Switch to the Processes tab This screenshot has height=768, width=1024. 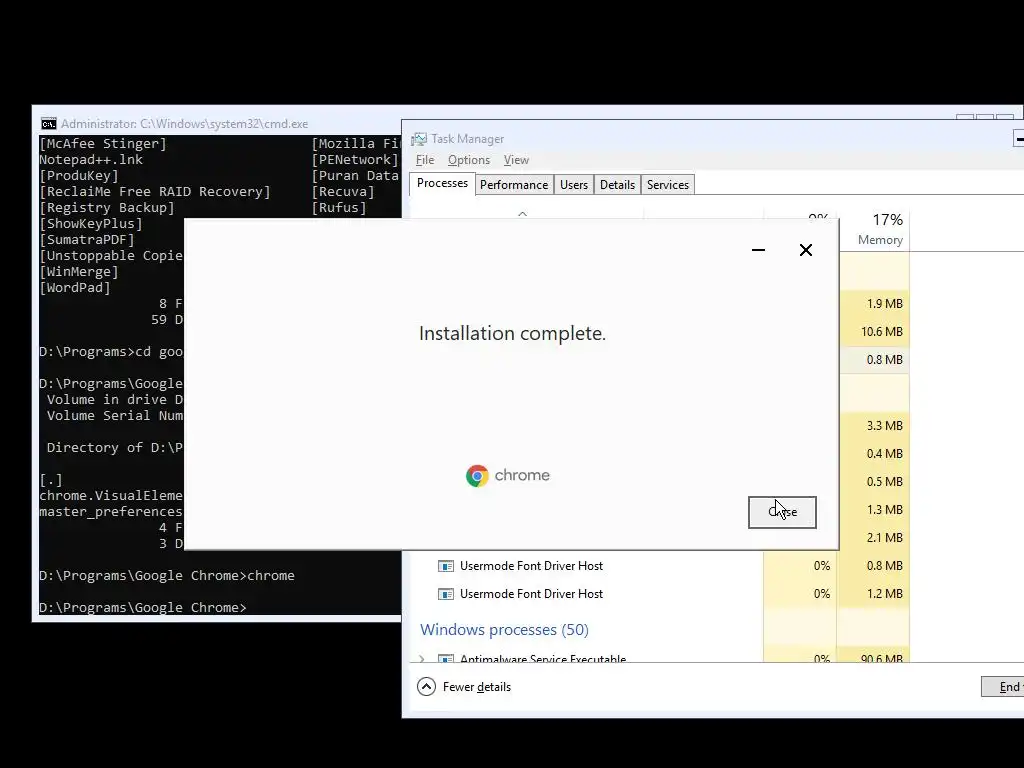(x=442, y=184)
